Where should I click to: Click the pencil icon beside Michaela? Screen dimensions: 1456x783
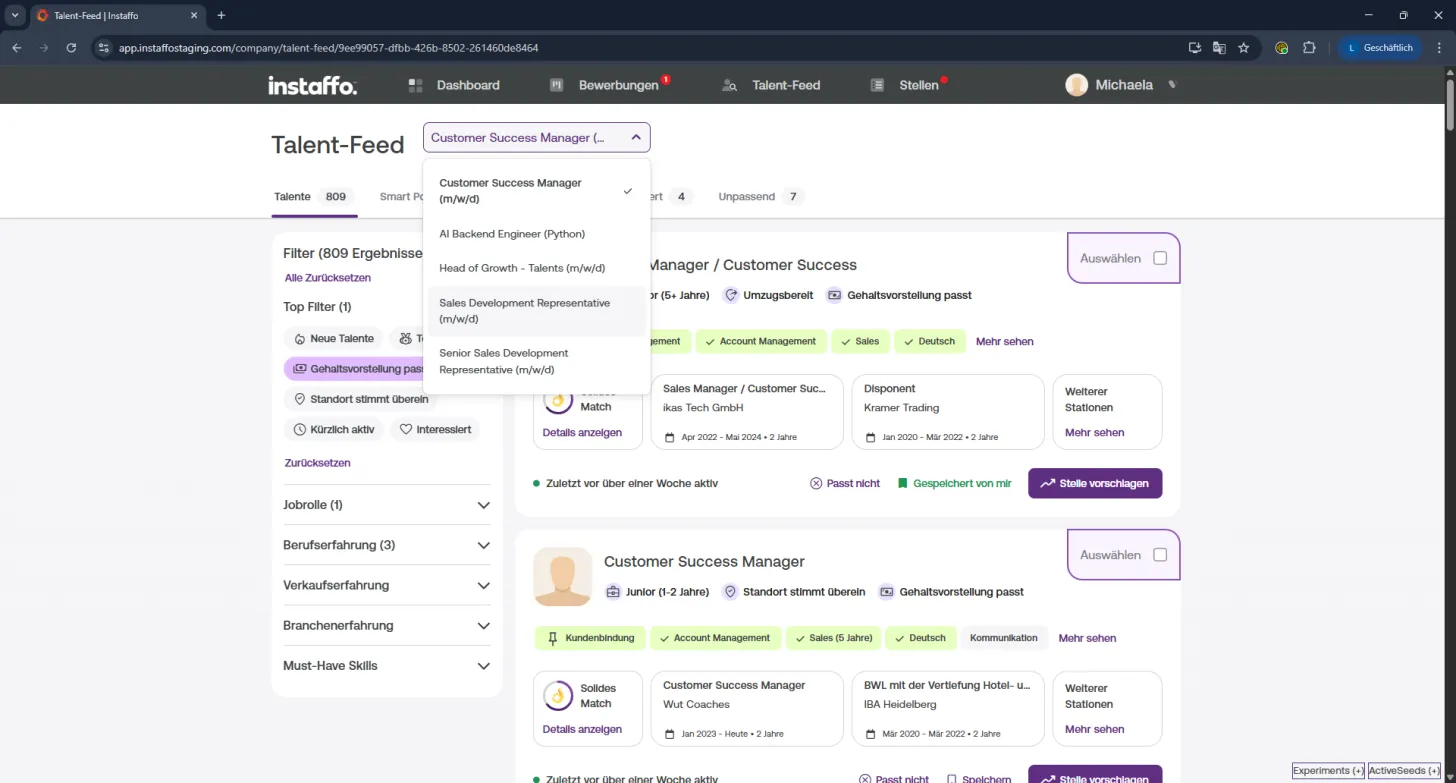(1172, 85)
